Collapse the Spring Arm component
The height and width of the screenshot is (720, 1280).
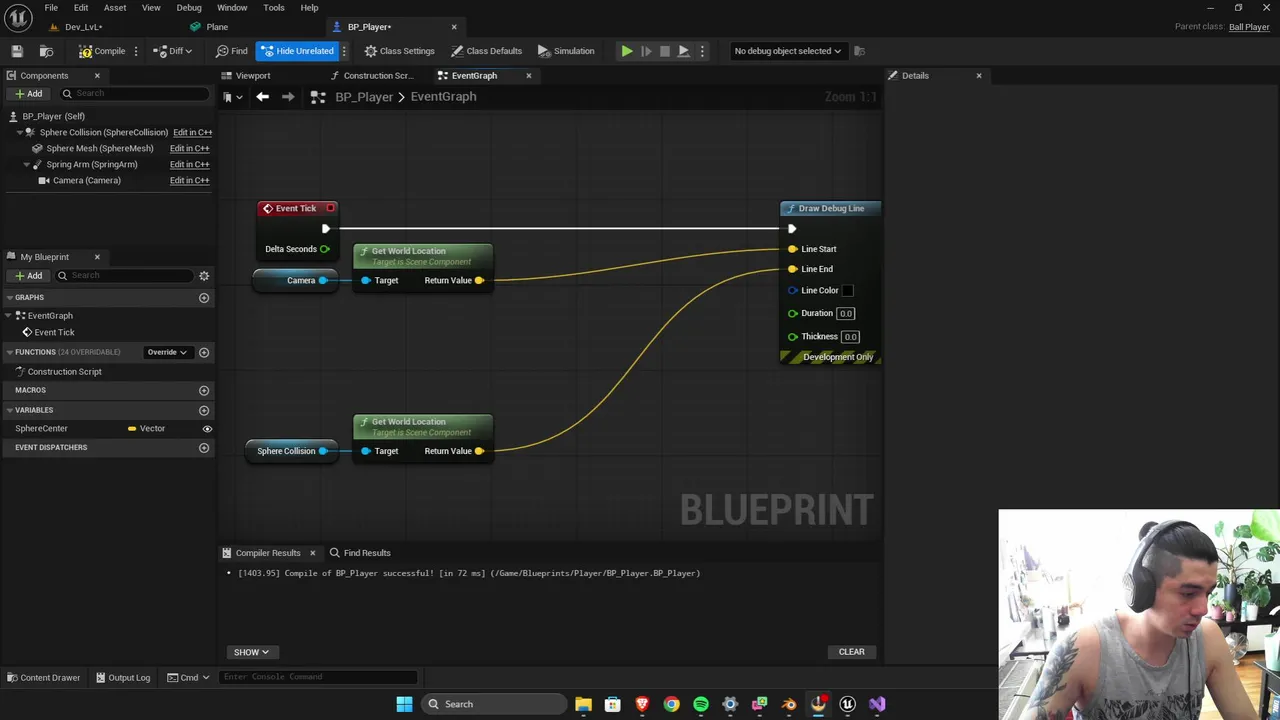28,164
